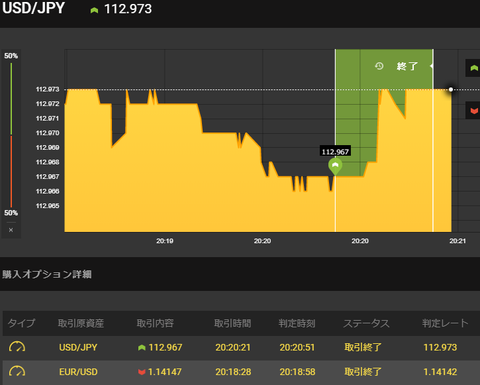
Task: Click the history clock icon beside 終了
Action: (x=379, y=66)
